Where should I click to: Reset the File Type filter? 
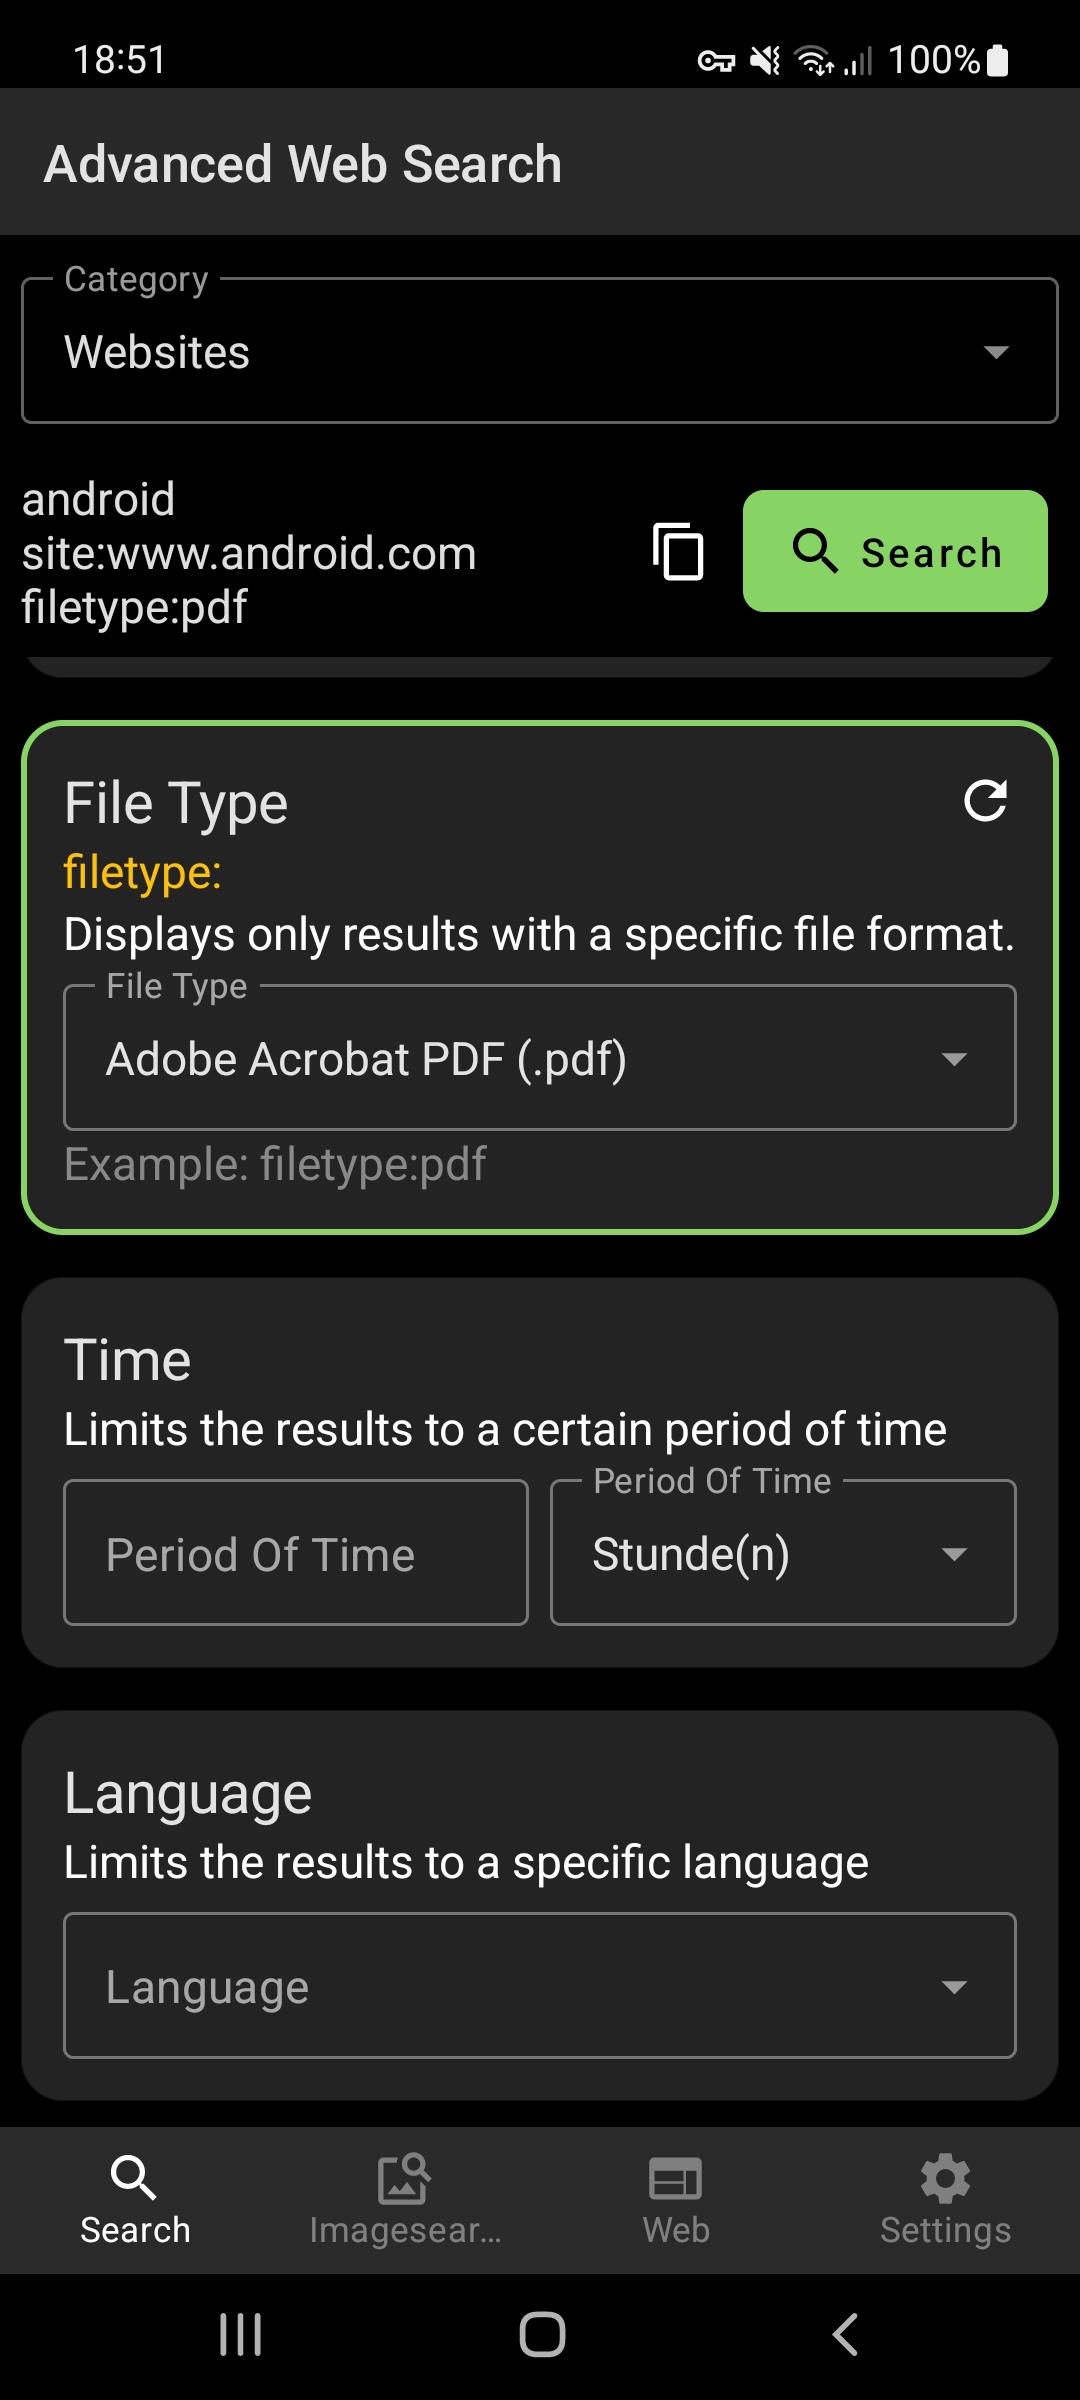[x=985, y=801]
